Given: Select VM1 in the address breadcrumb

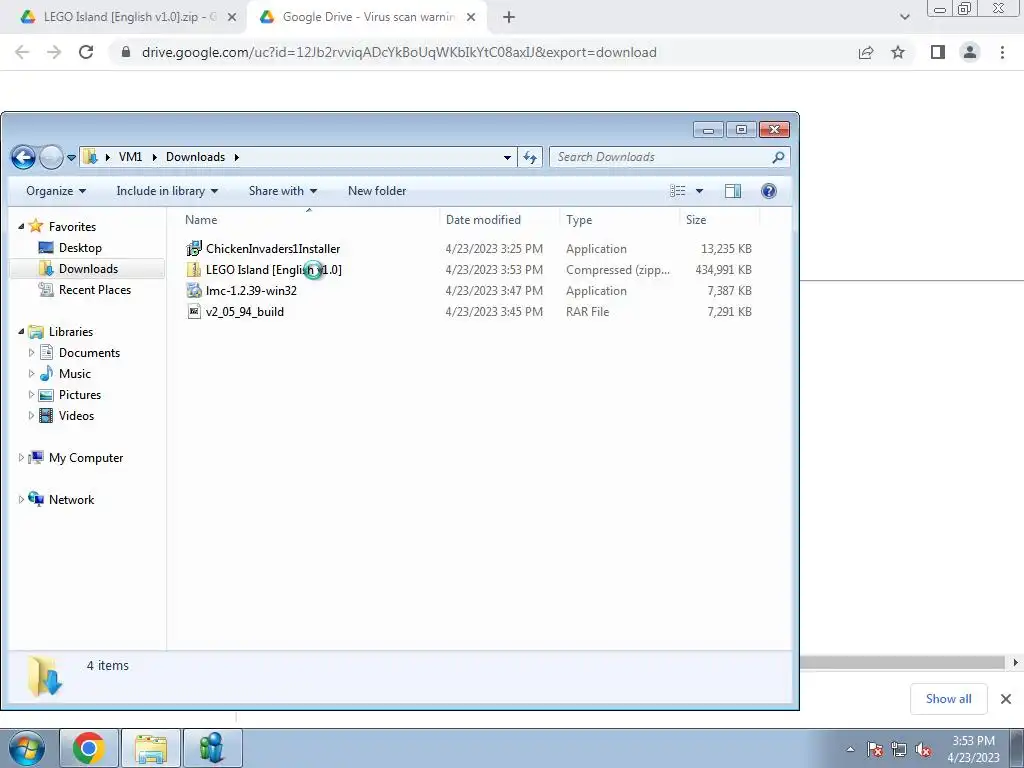Looking at the screenshot, I should [131, 157].
